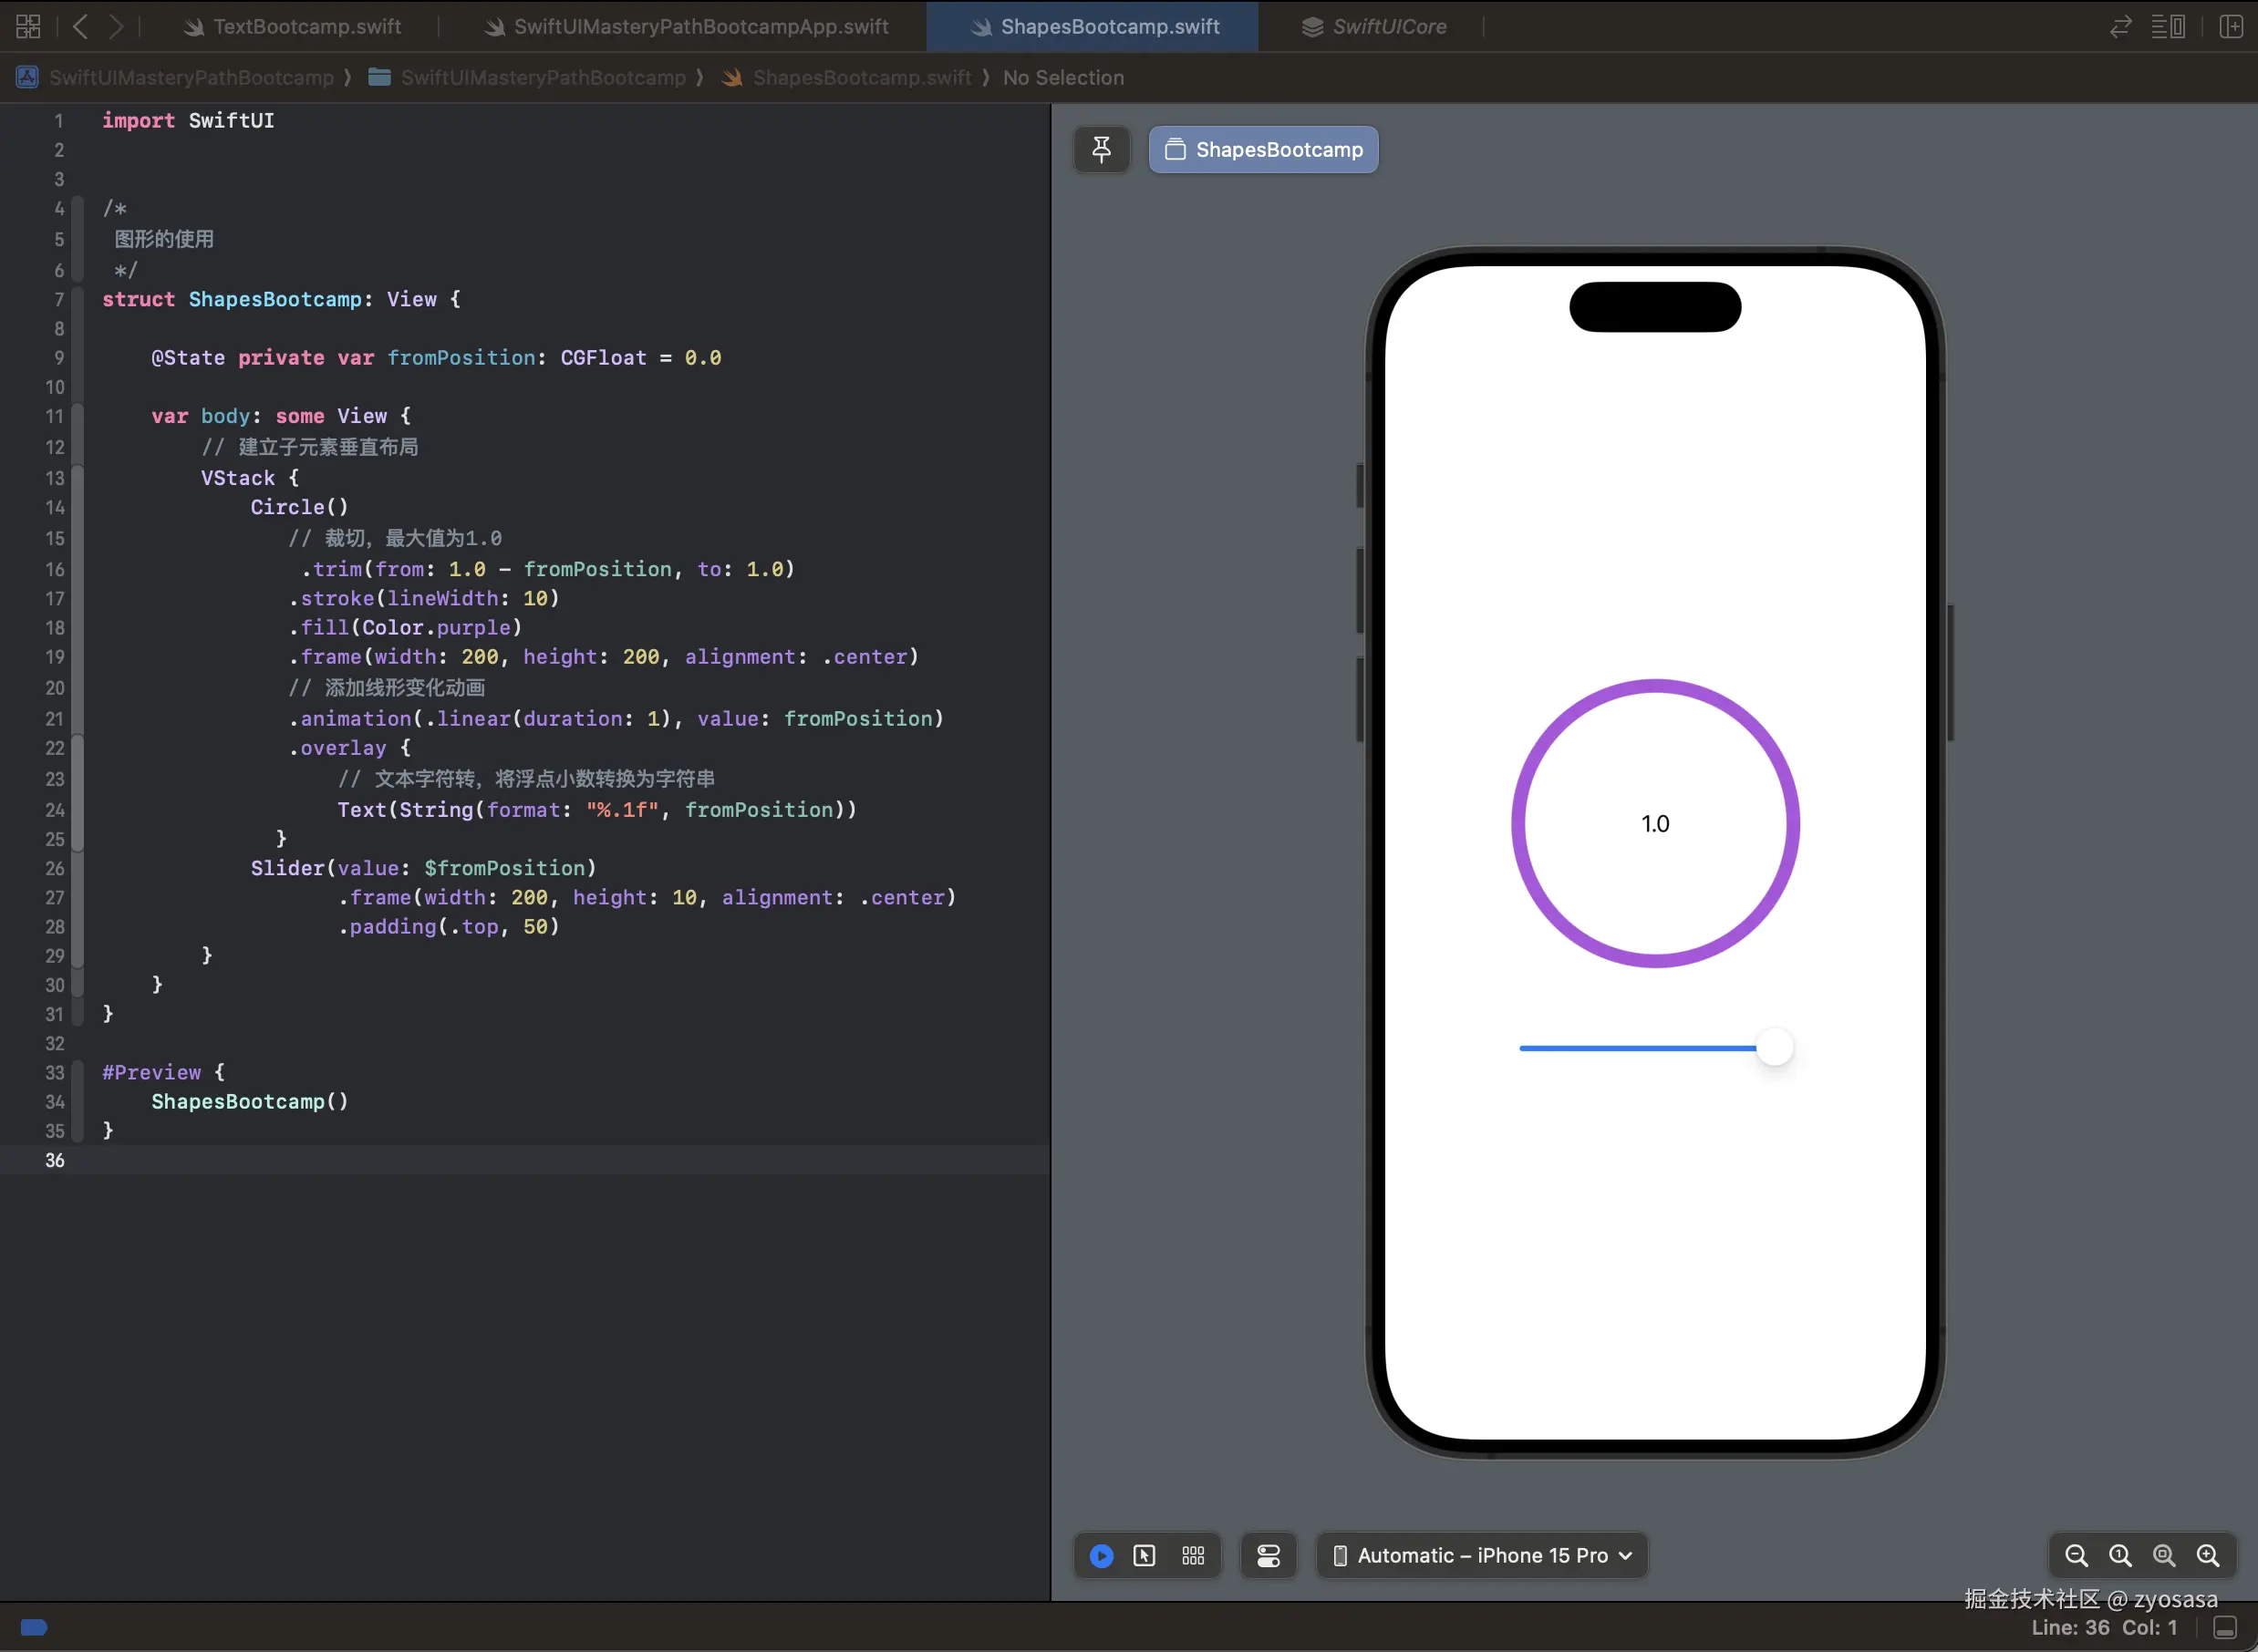
Task: Zoom out the preview canvas
Action: click(x=2076, y=1556)
